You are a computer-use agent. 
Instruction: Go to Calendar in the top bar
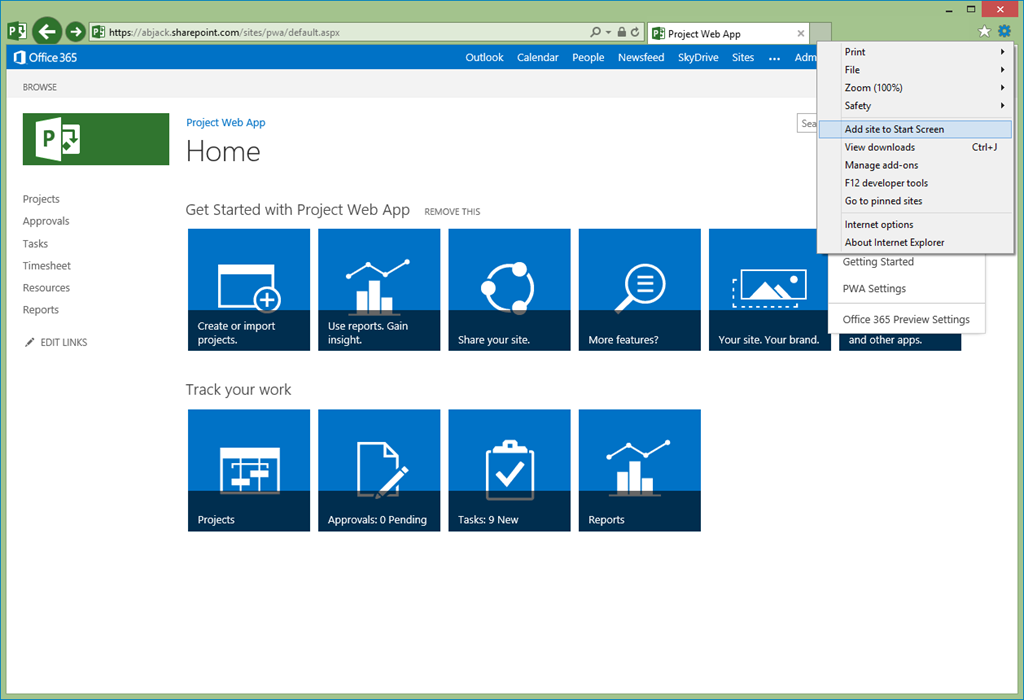click(537, 57)
